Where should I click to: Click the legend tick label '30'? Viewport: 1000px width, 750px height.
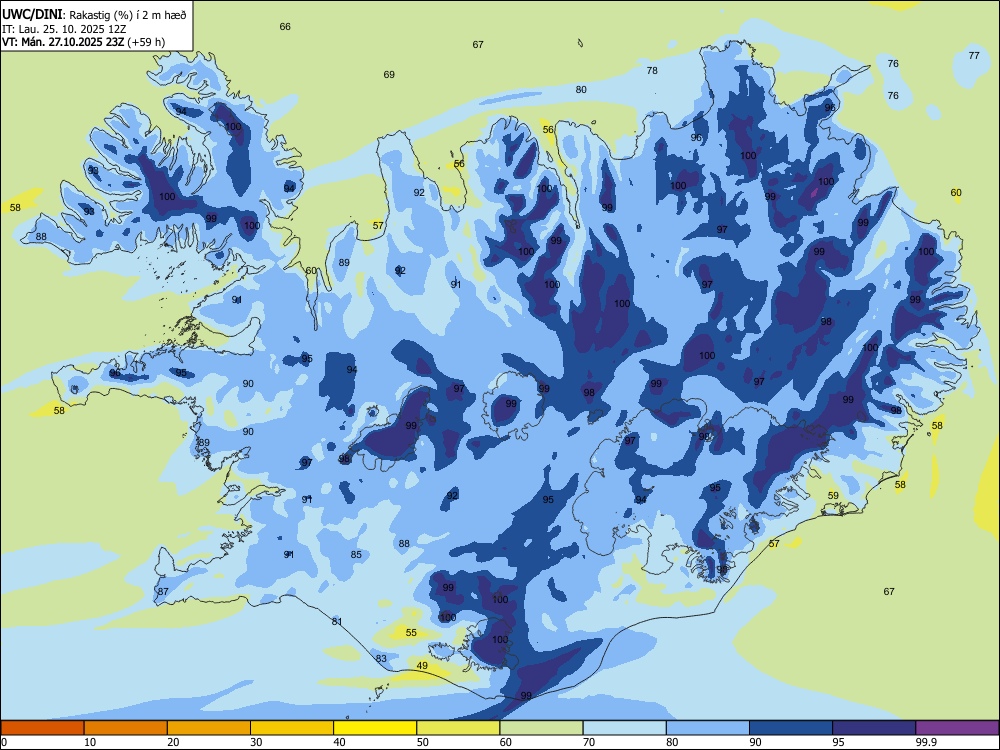pyautogui.click(x=256, y=742)
